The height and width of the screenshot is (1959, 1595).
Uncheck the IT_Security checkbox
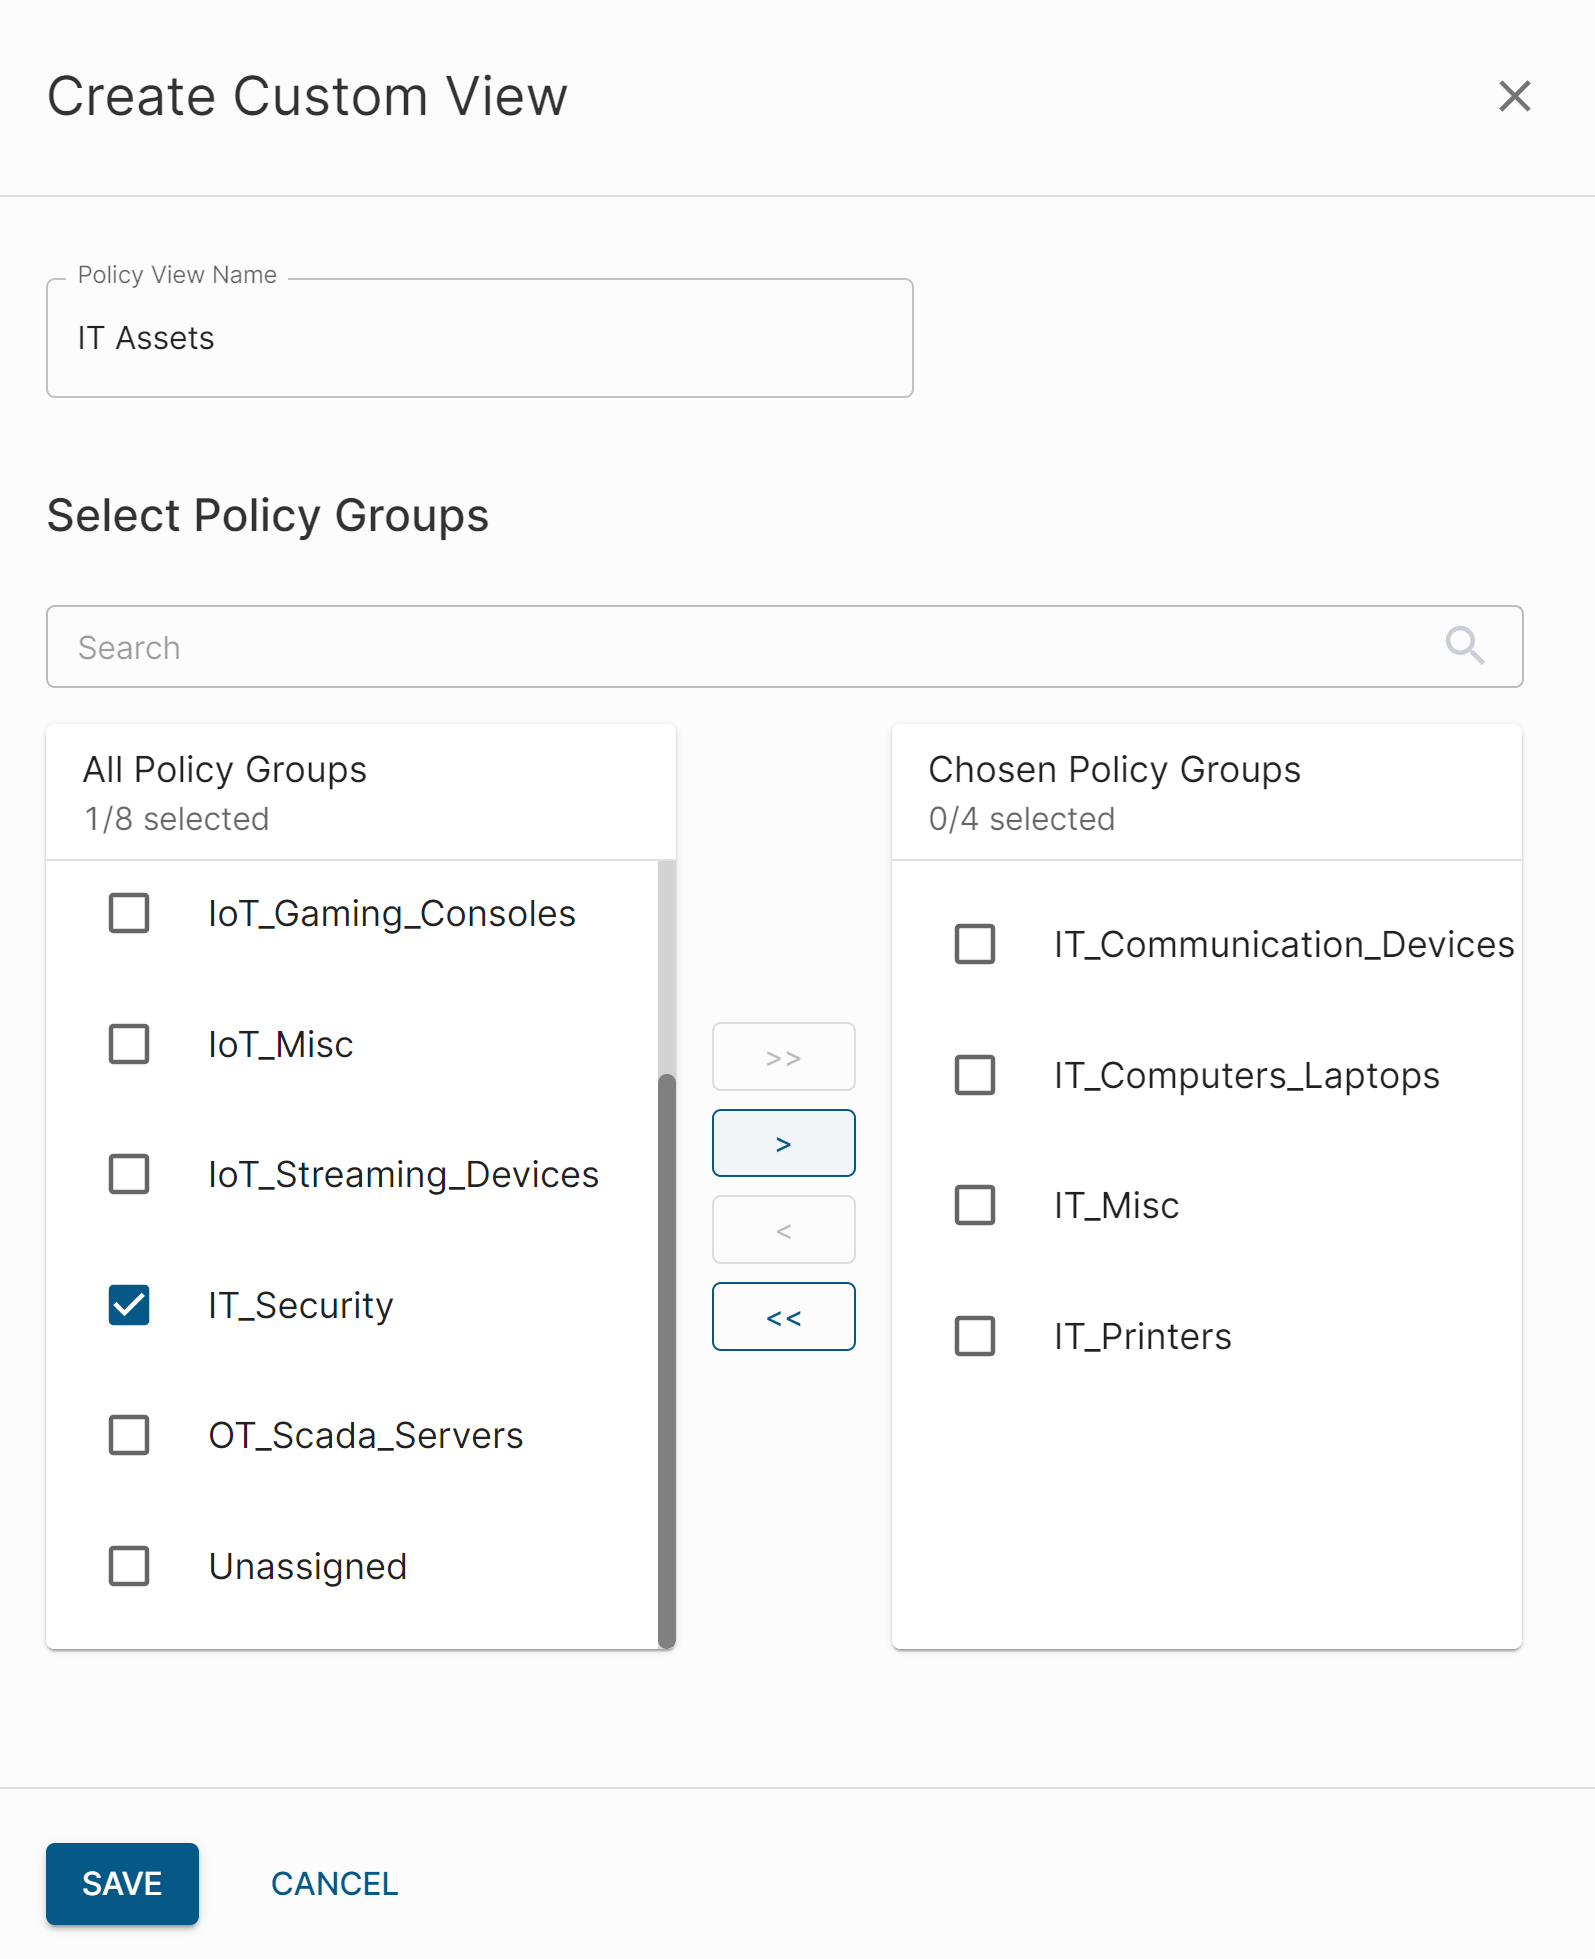coord(129,1305)
